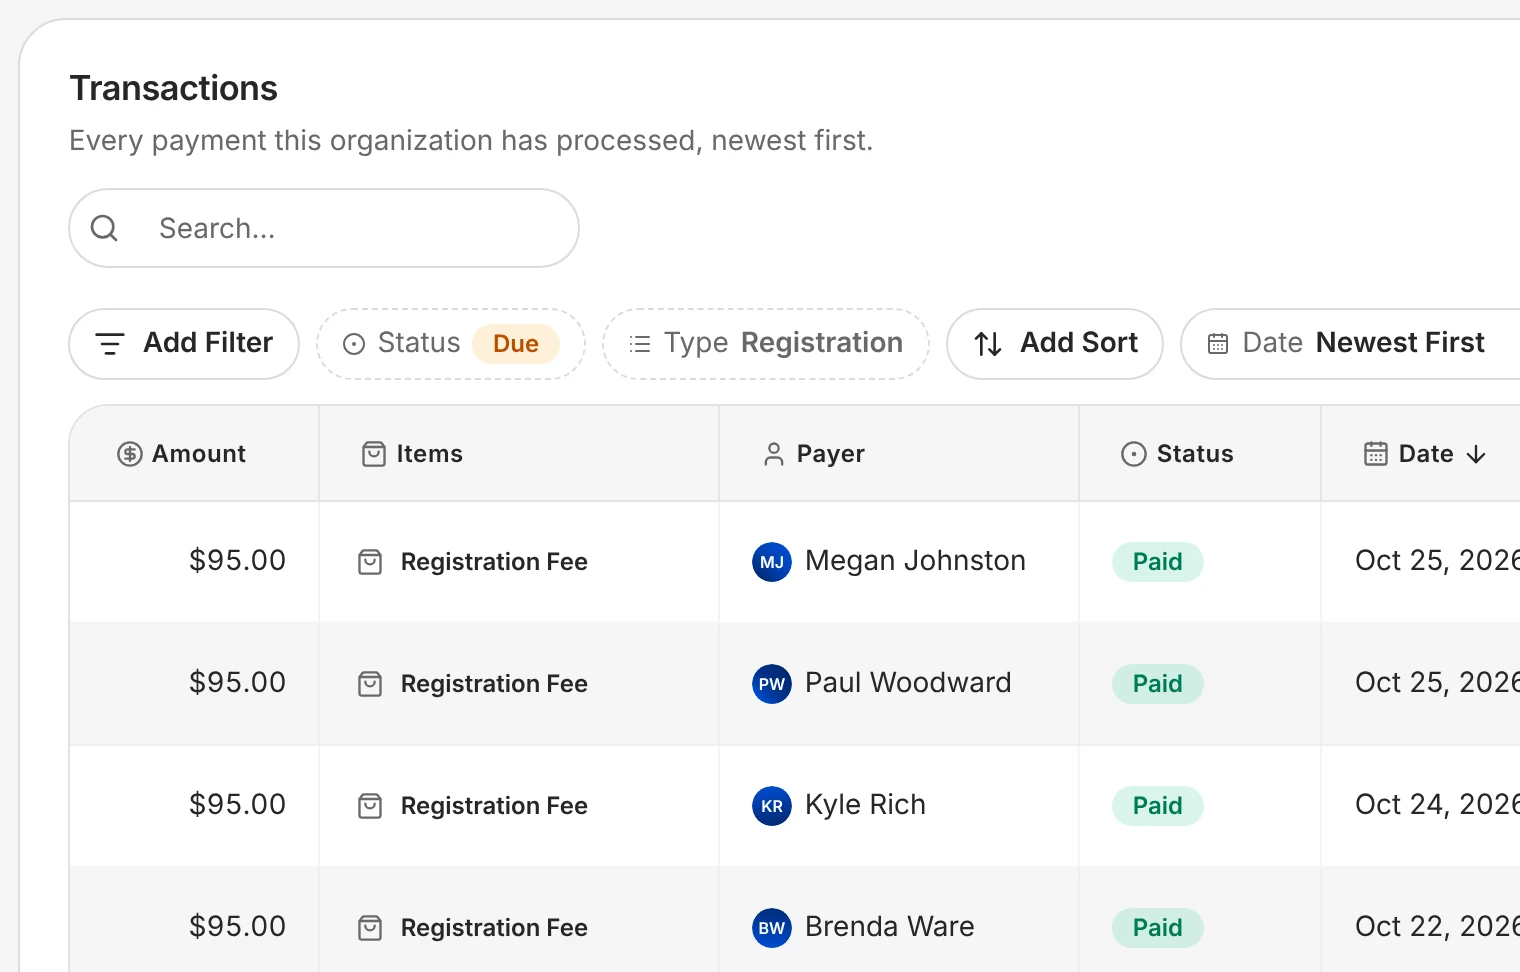Open the Type Registration filter chip

point(766,344)
